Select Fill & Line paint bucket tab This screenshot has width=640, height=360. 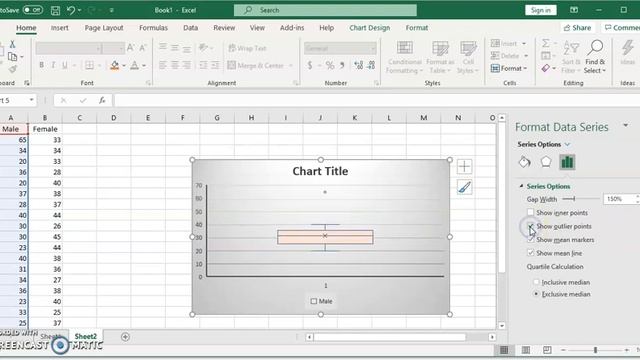[x=524, y=162]
